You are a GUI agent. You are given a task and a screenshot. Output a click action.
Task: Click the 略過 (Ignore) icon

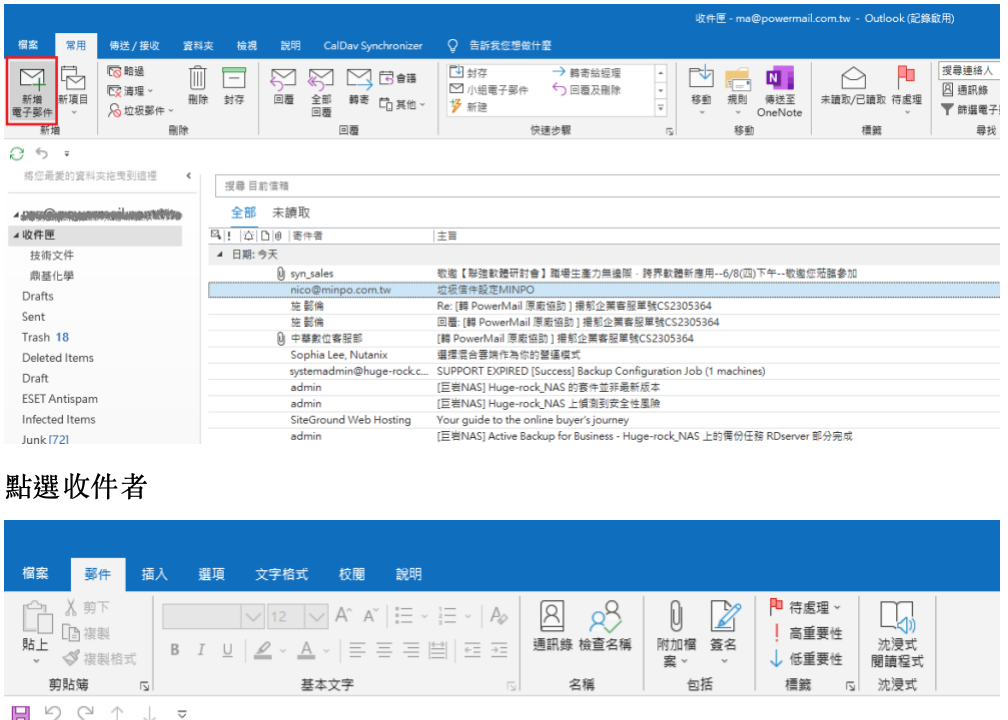tap(114, 71)
